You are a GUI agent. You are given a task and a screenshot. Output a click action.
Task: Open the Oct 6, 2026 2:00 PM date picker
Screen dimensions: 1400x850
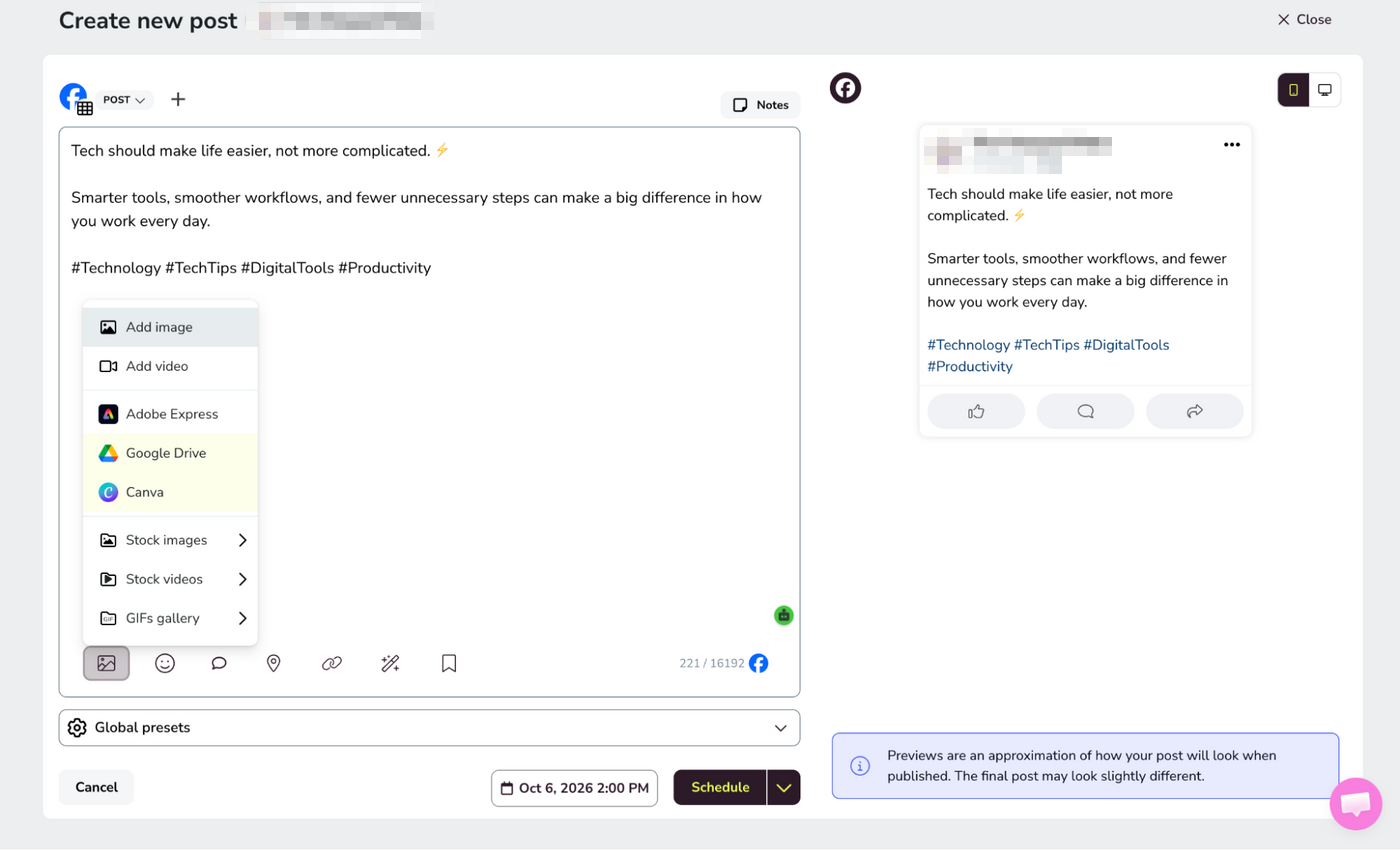[x=574, y=788]
